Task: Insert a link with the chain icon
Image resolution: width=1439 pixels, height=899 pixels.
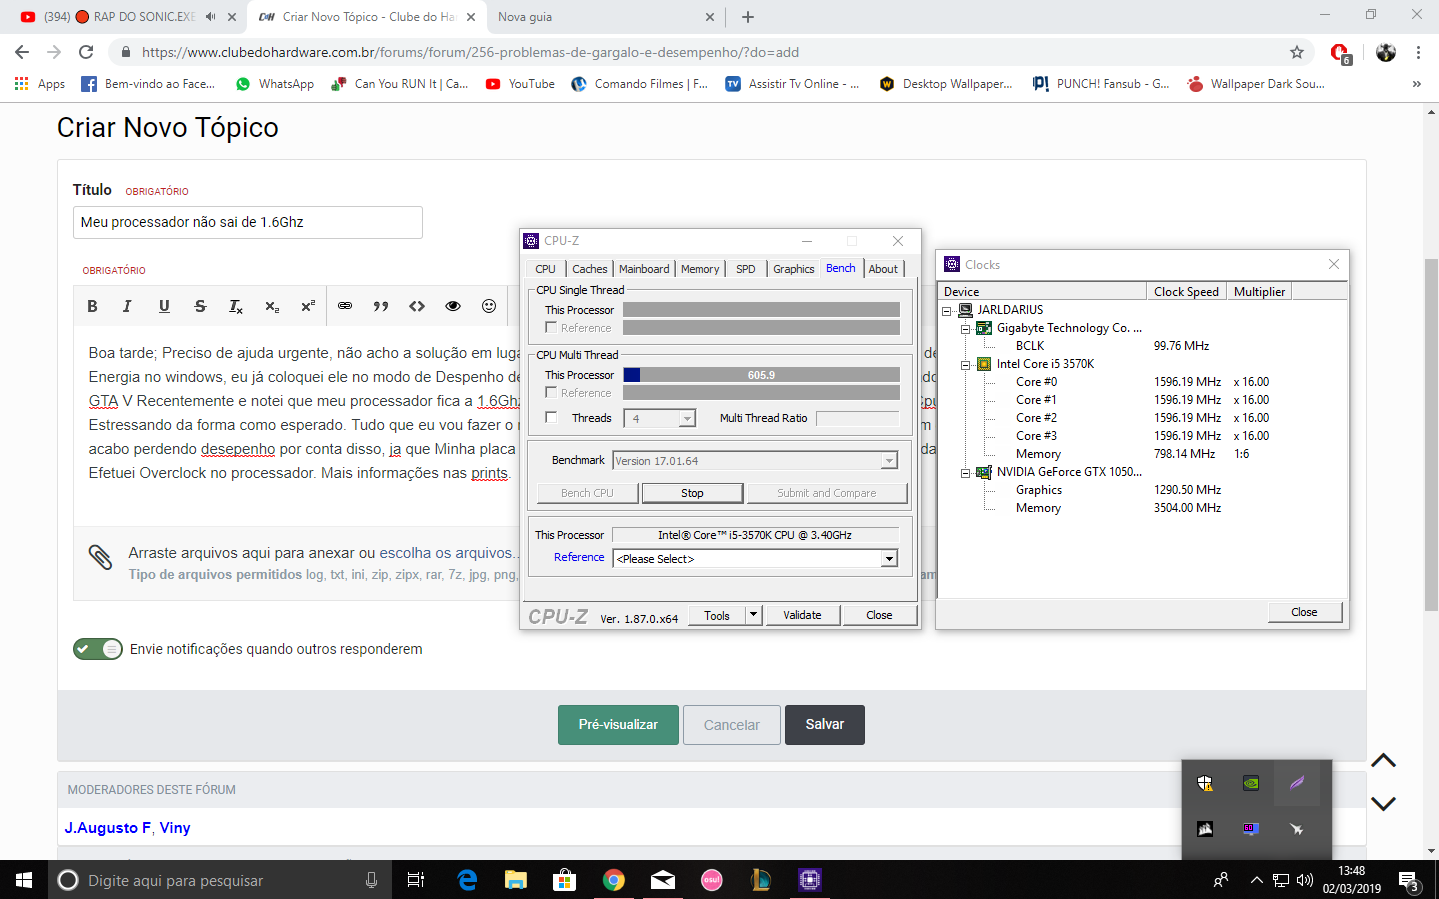Action: (345, 306)
